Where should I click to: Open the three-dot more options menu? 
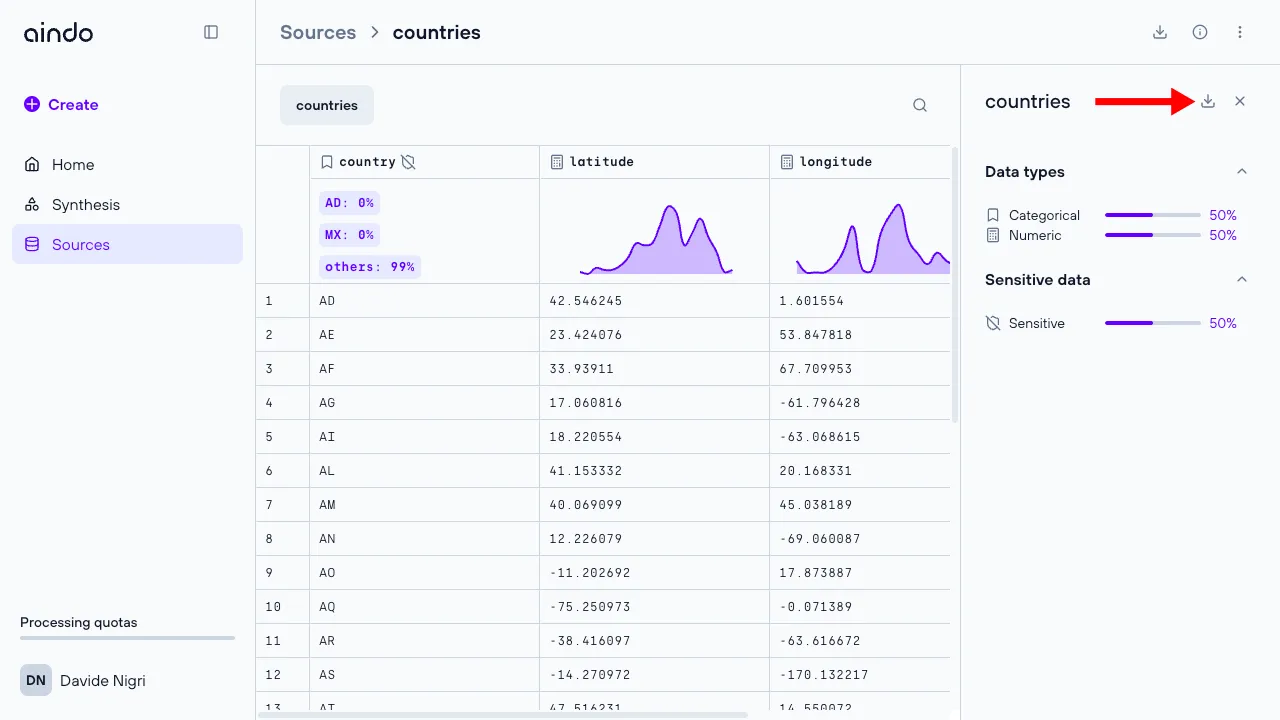(1240, 32)
